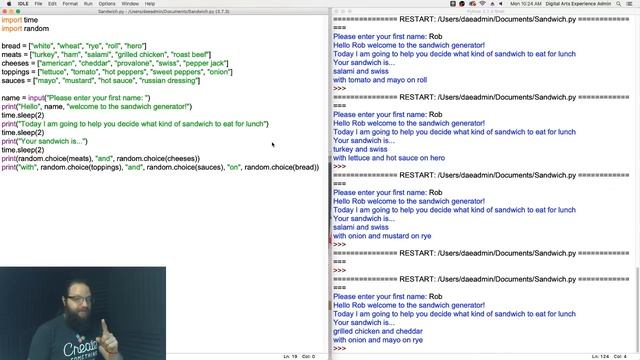Click the bottom '>>>' prompt in the shell

coord(339,349)
